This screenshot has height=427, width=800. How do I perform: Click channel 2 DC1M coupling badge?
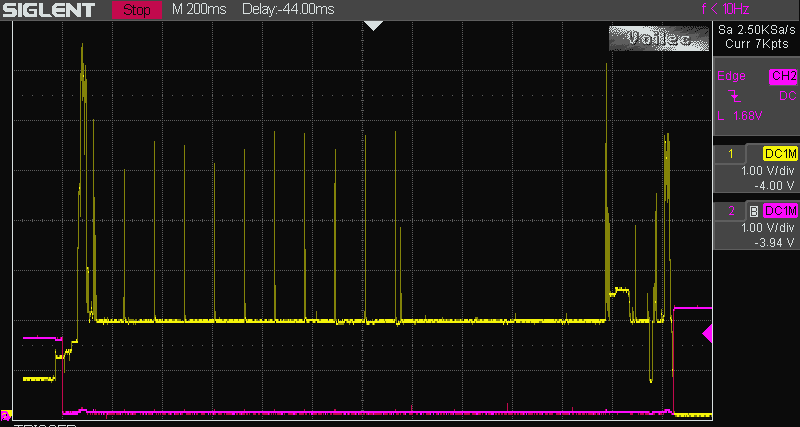pyautogui.click(x=780, y=211)
